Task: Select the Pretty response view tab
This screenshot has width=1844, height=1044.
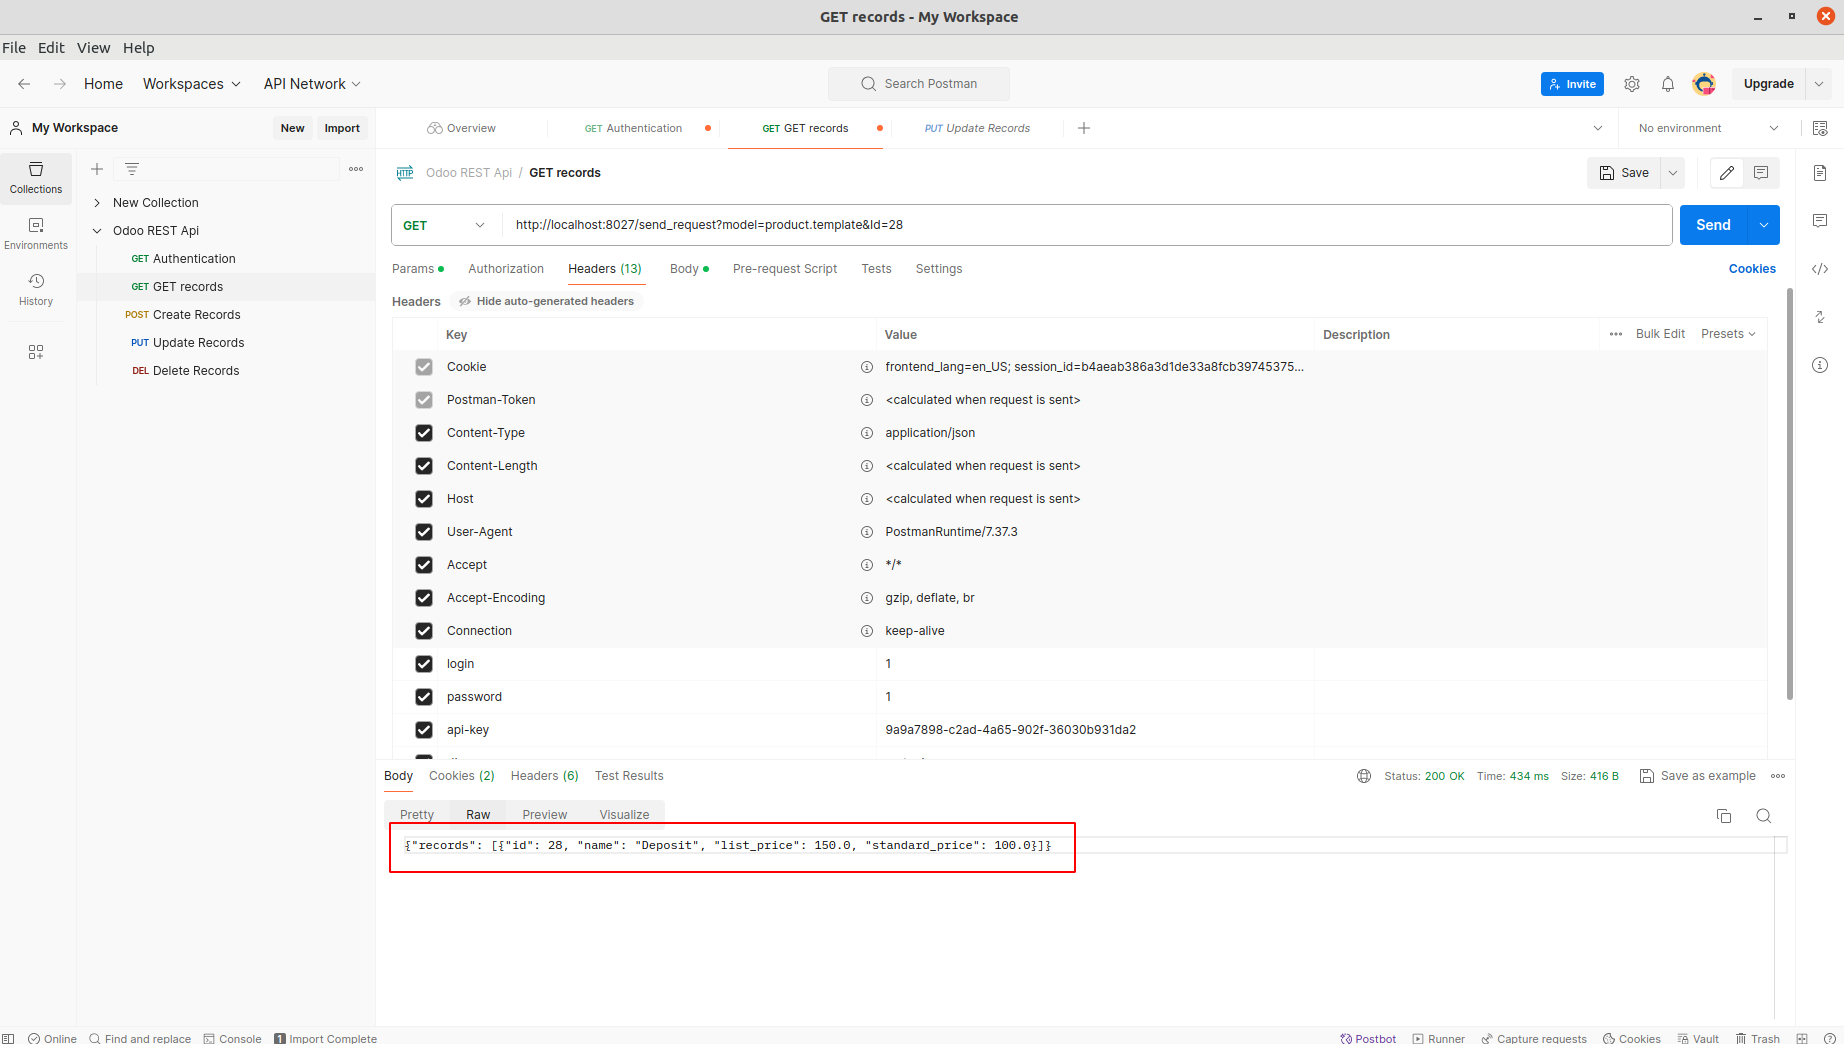Action: (x=417, y=815)
